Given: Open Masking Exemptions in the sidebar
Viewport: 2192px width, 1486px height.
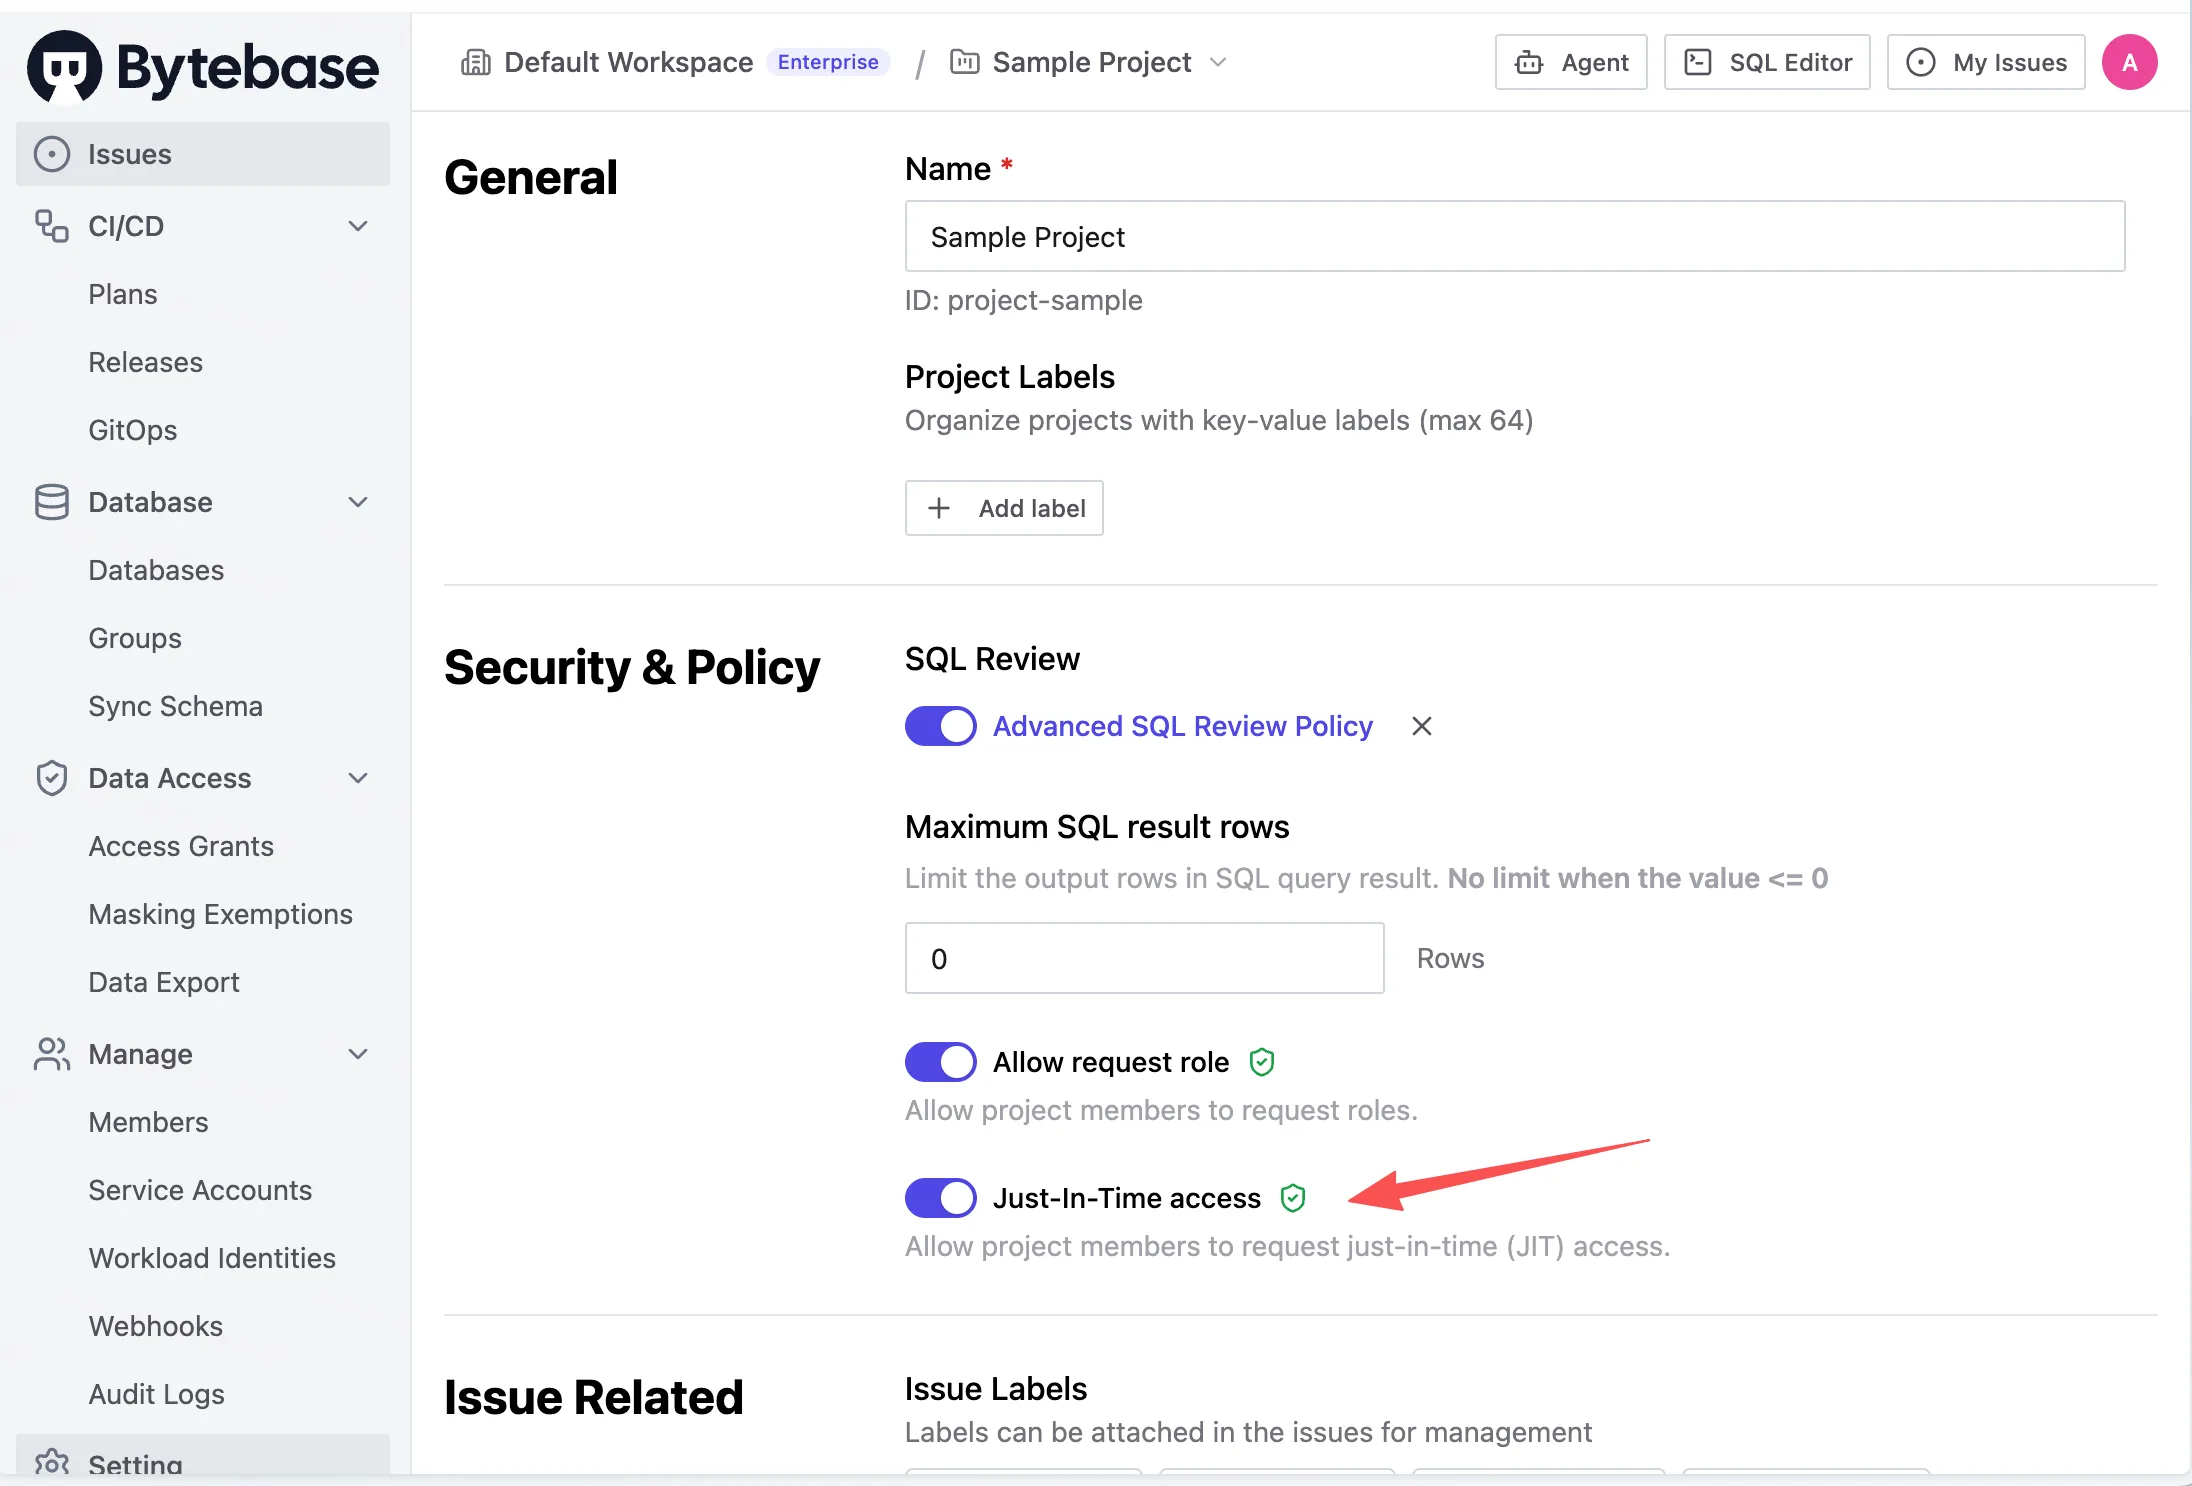Looking at the screenshot, I should tap(220, 914).
